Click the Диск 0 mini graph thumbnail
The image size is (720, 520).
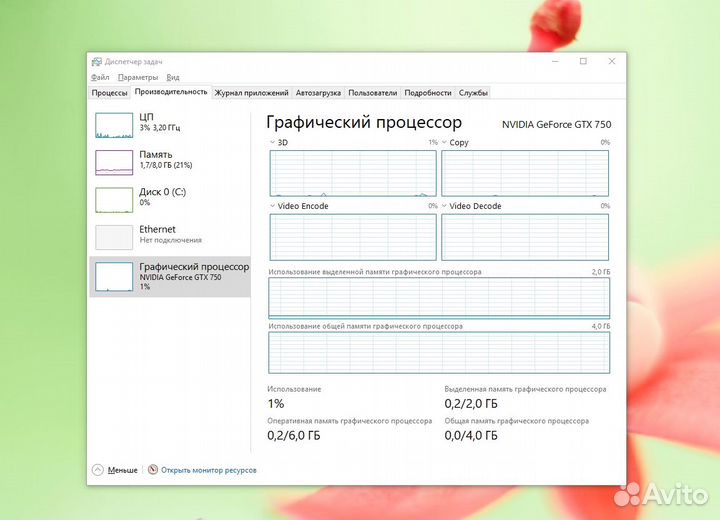coord(114,200)
